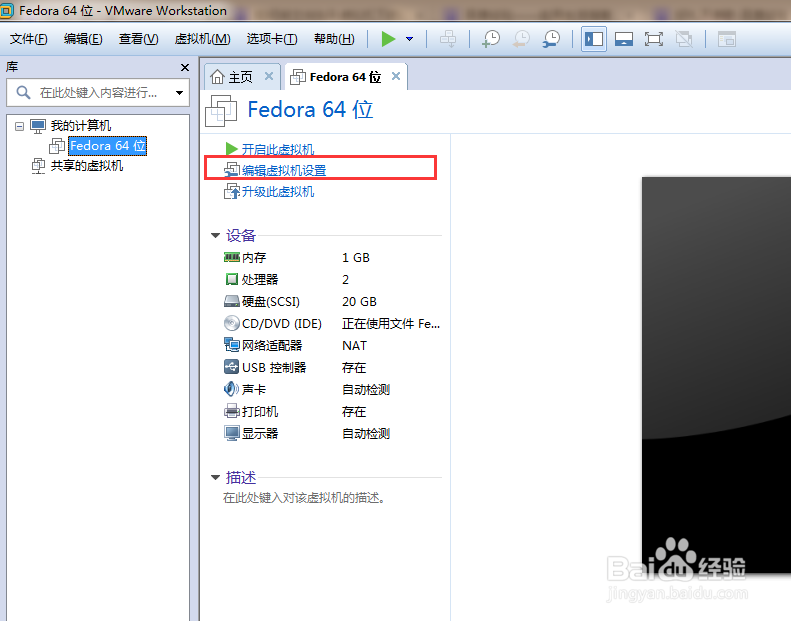Screen dimensions: 791x621
Task: Open the library search dropdown arrow
Action: pyautogui.click(x=179, y=93)
